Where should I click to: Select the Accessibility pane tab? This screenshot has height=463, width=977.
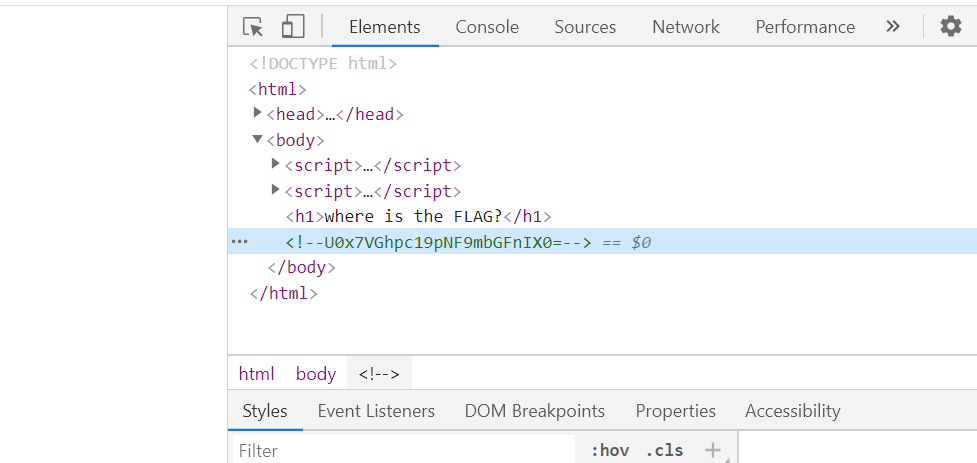click(793, 411)
